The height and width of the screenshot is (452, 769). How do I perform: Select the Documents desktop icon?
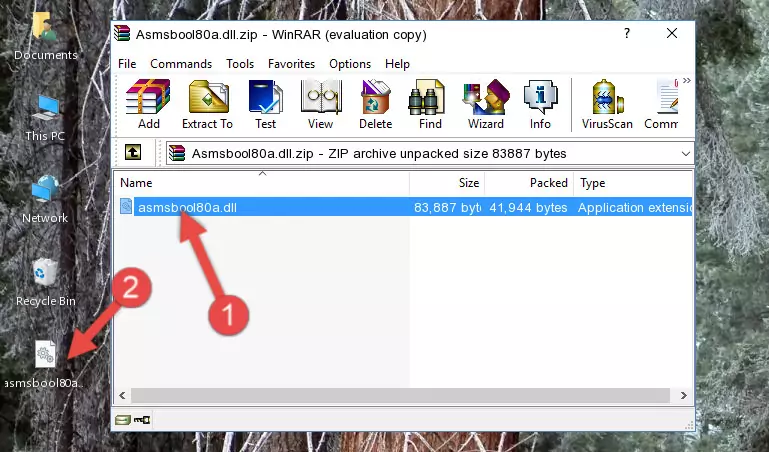(x=45, y=37)
